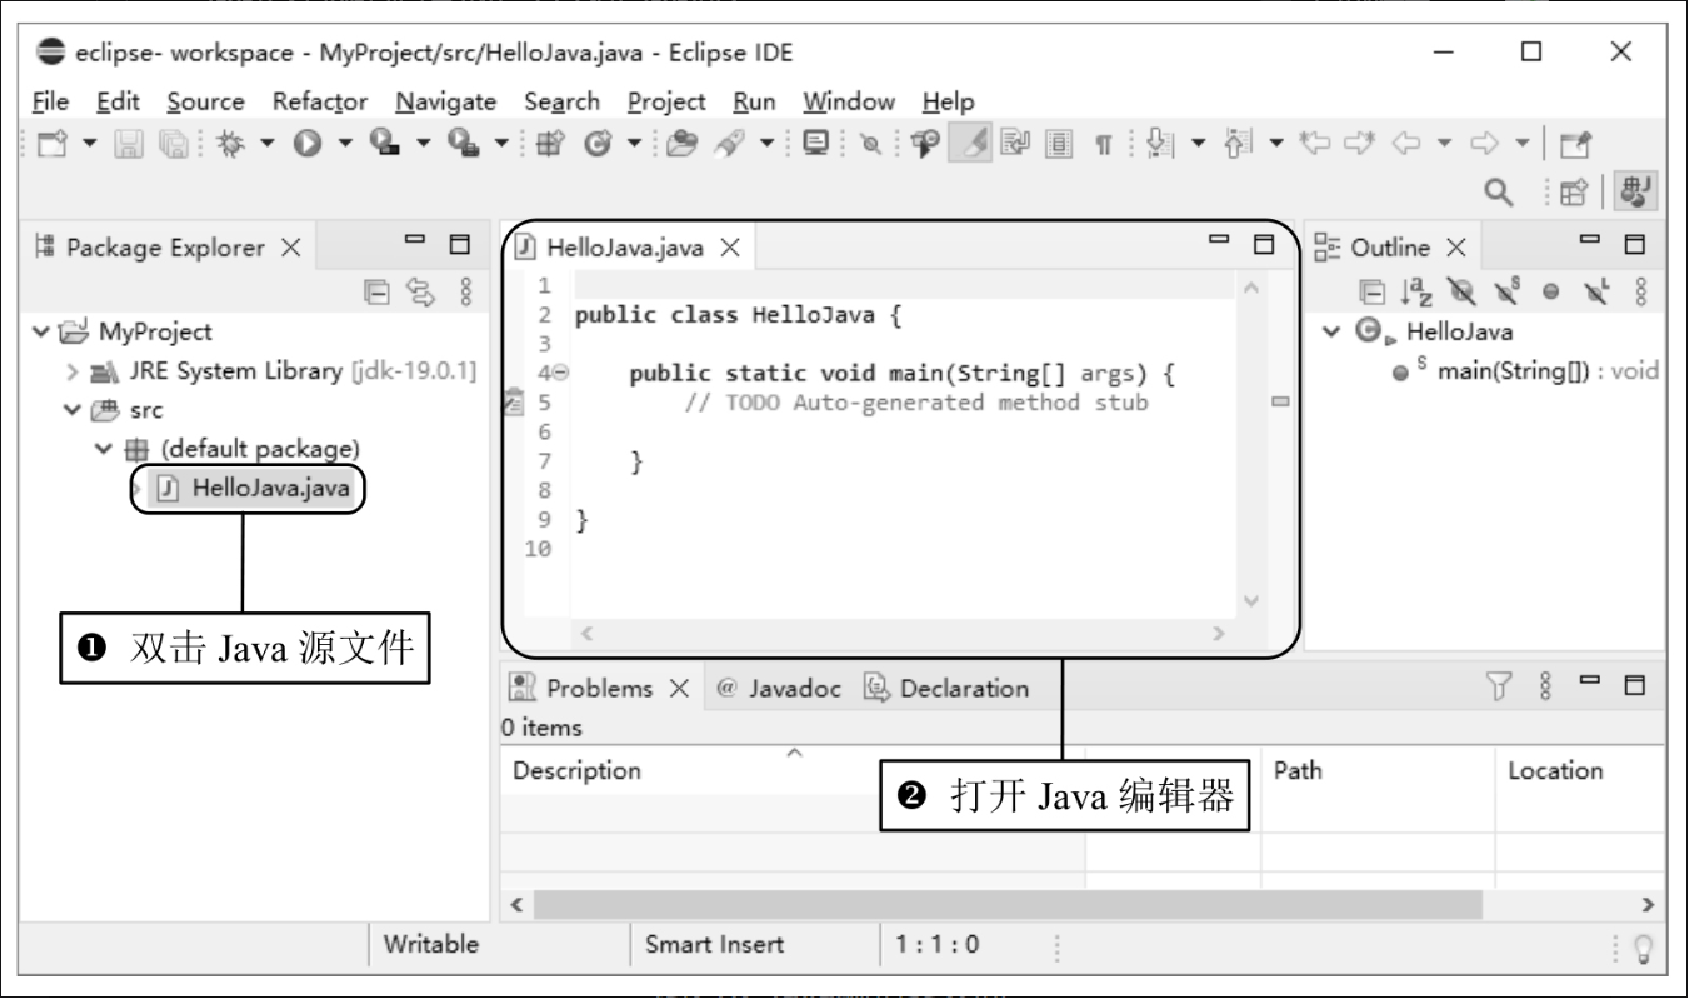Image resolution: width=1688 pixels, height=998 pixels.
Task: Minimize the Outline view
Action: pyautogui.click(x=1590, y=240)
